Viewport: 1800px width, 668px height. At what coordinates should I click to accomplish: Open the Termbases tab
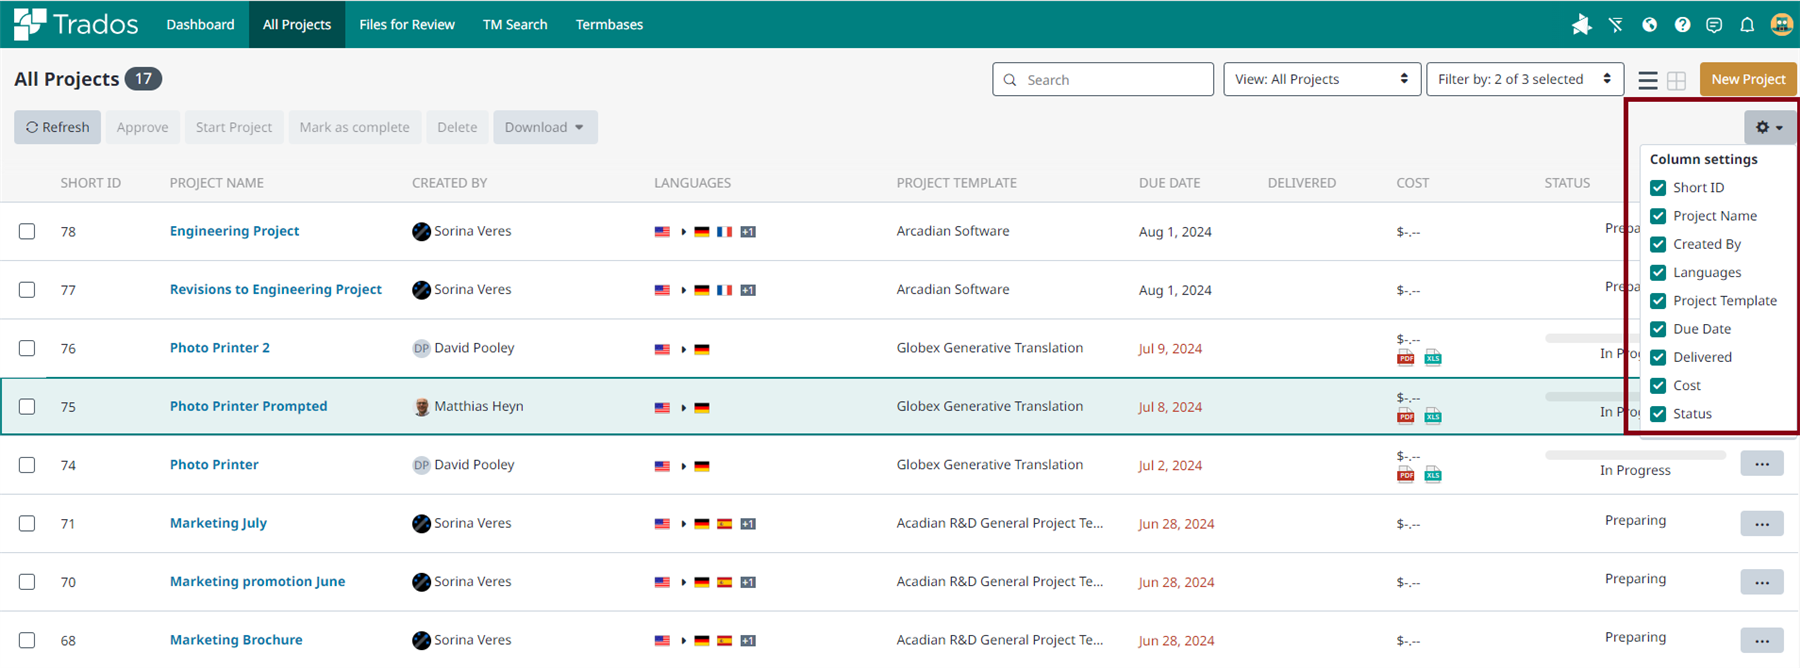[609, 24]
